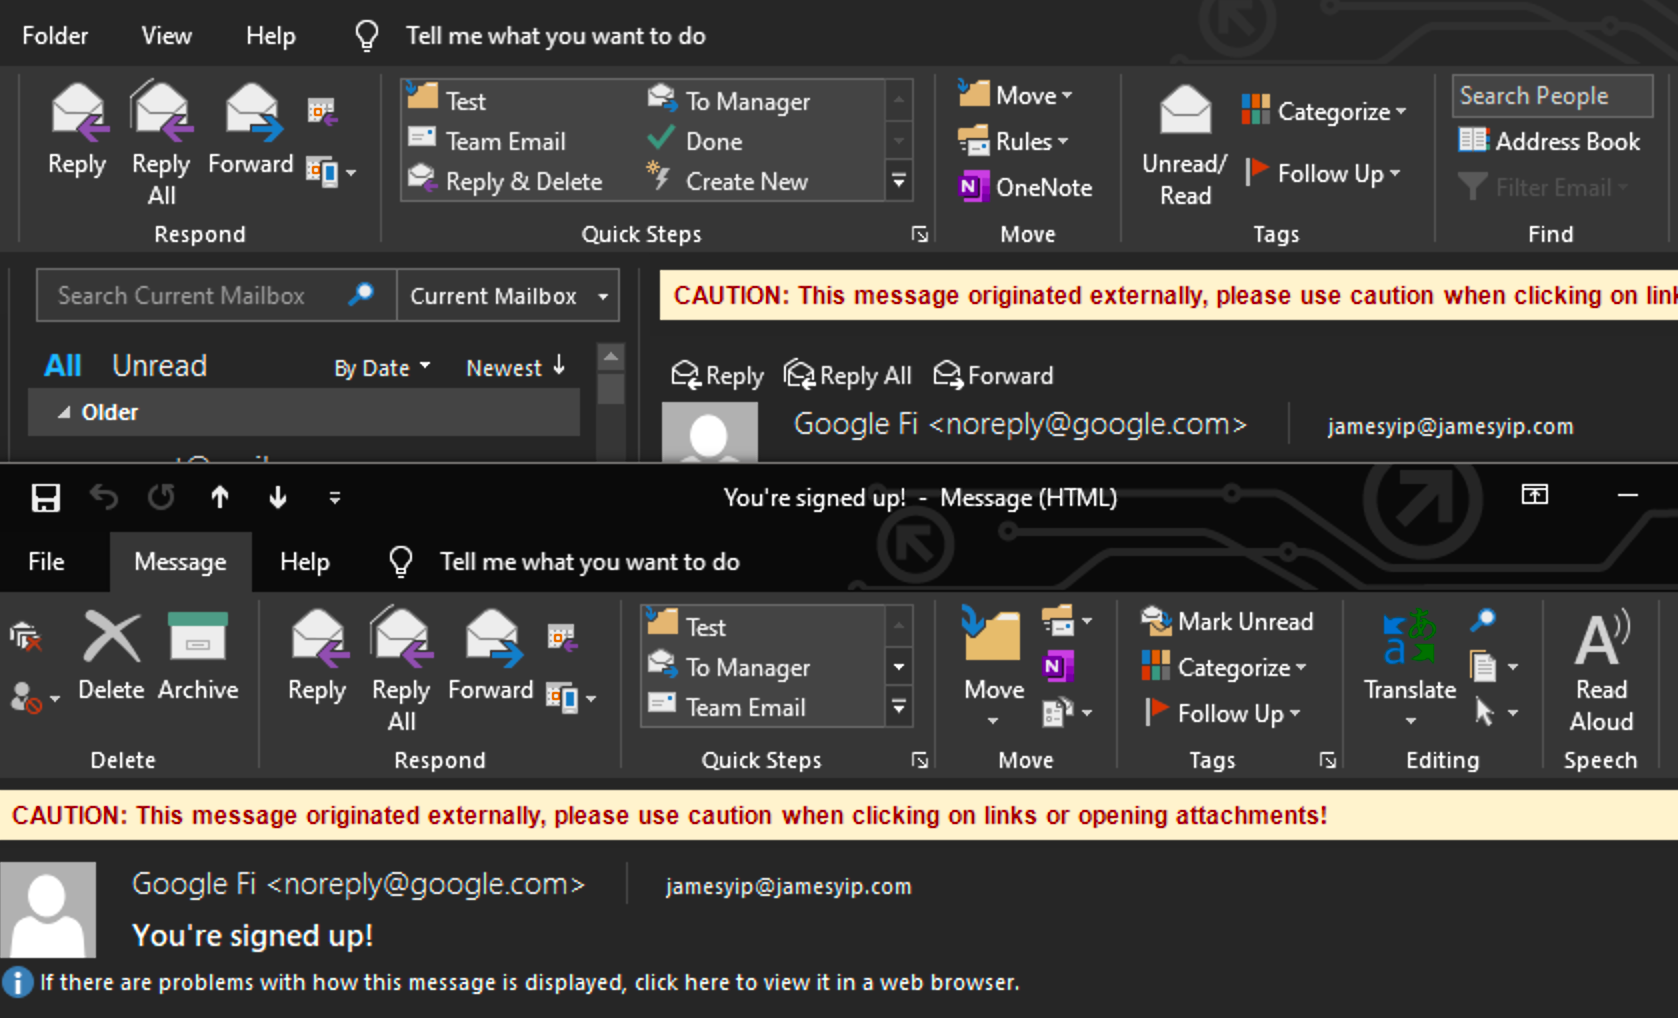The height and width of the screenshot is (1018, 1678).
Task: Select the Message tab in the message window
Action: click(180, 562)
